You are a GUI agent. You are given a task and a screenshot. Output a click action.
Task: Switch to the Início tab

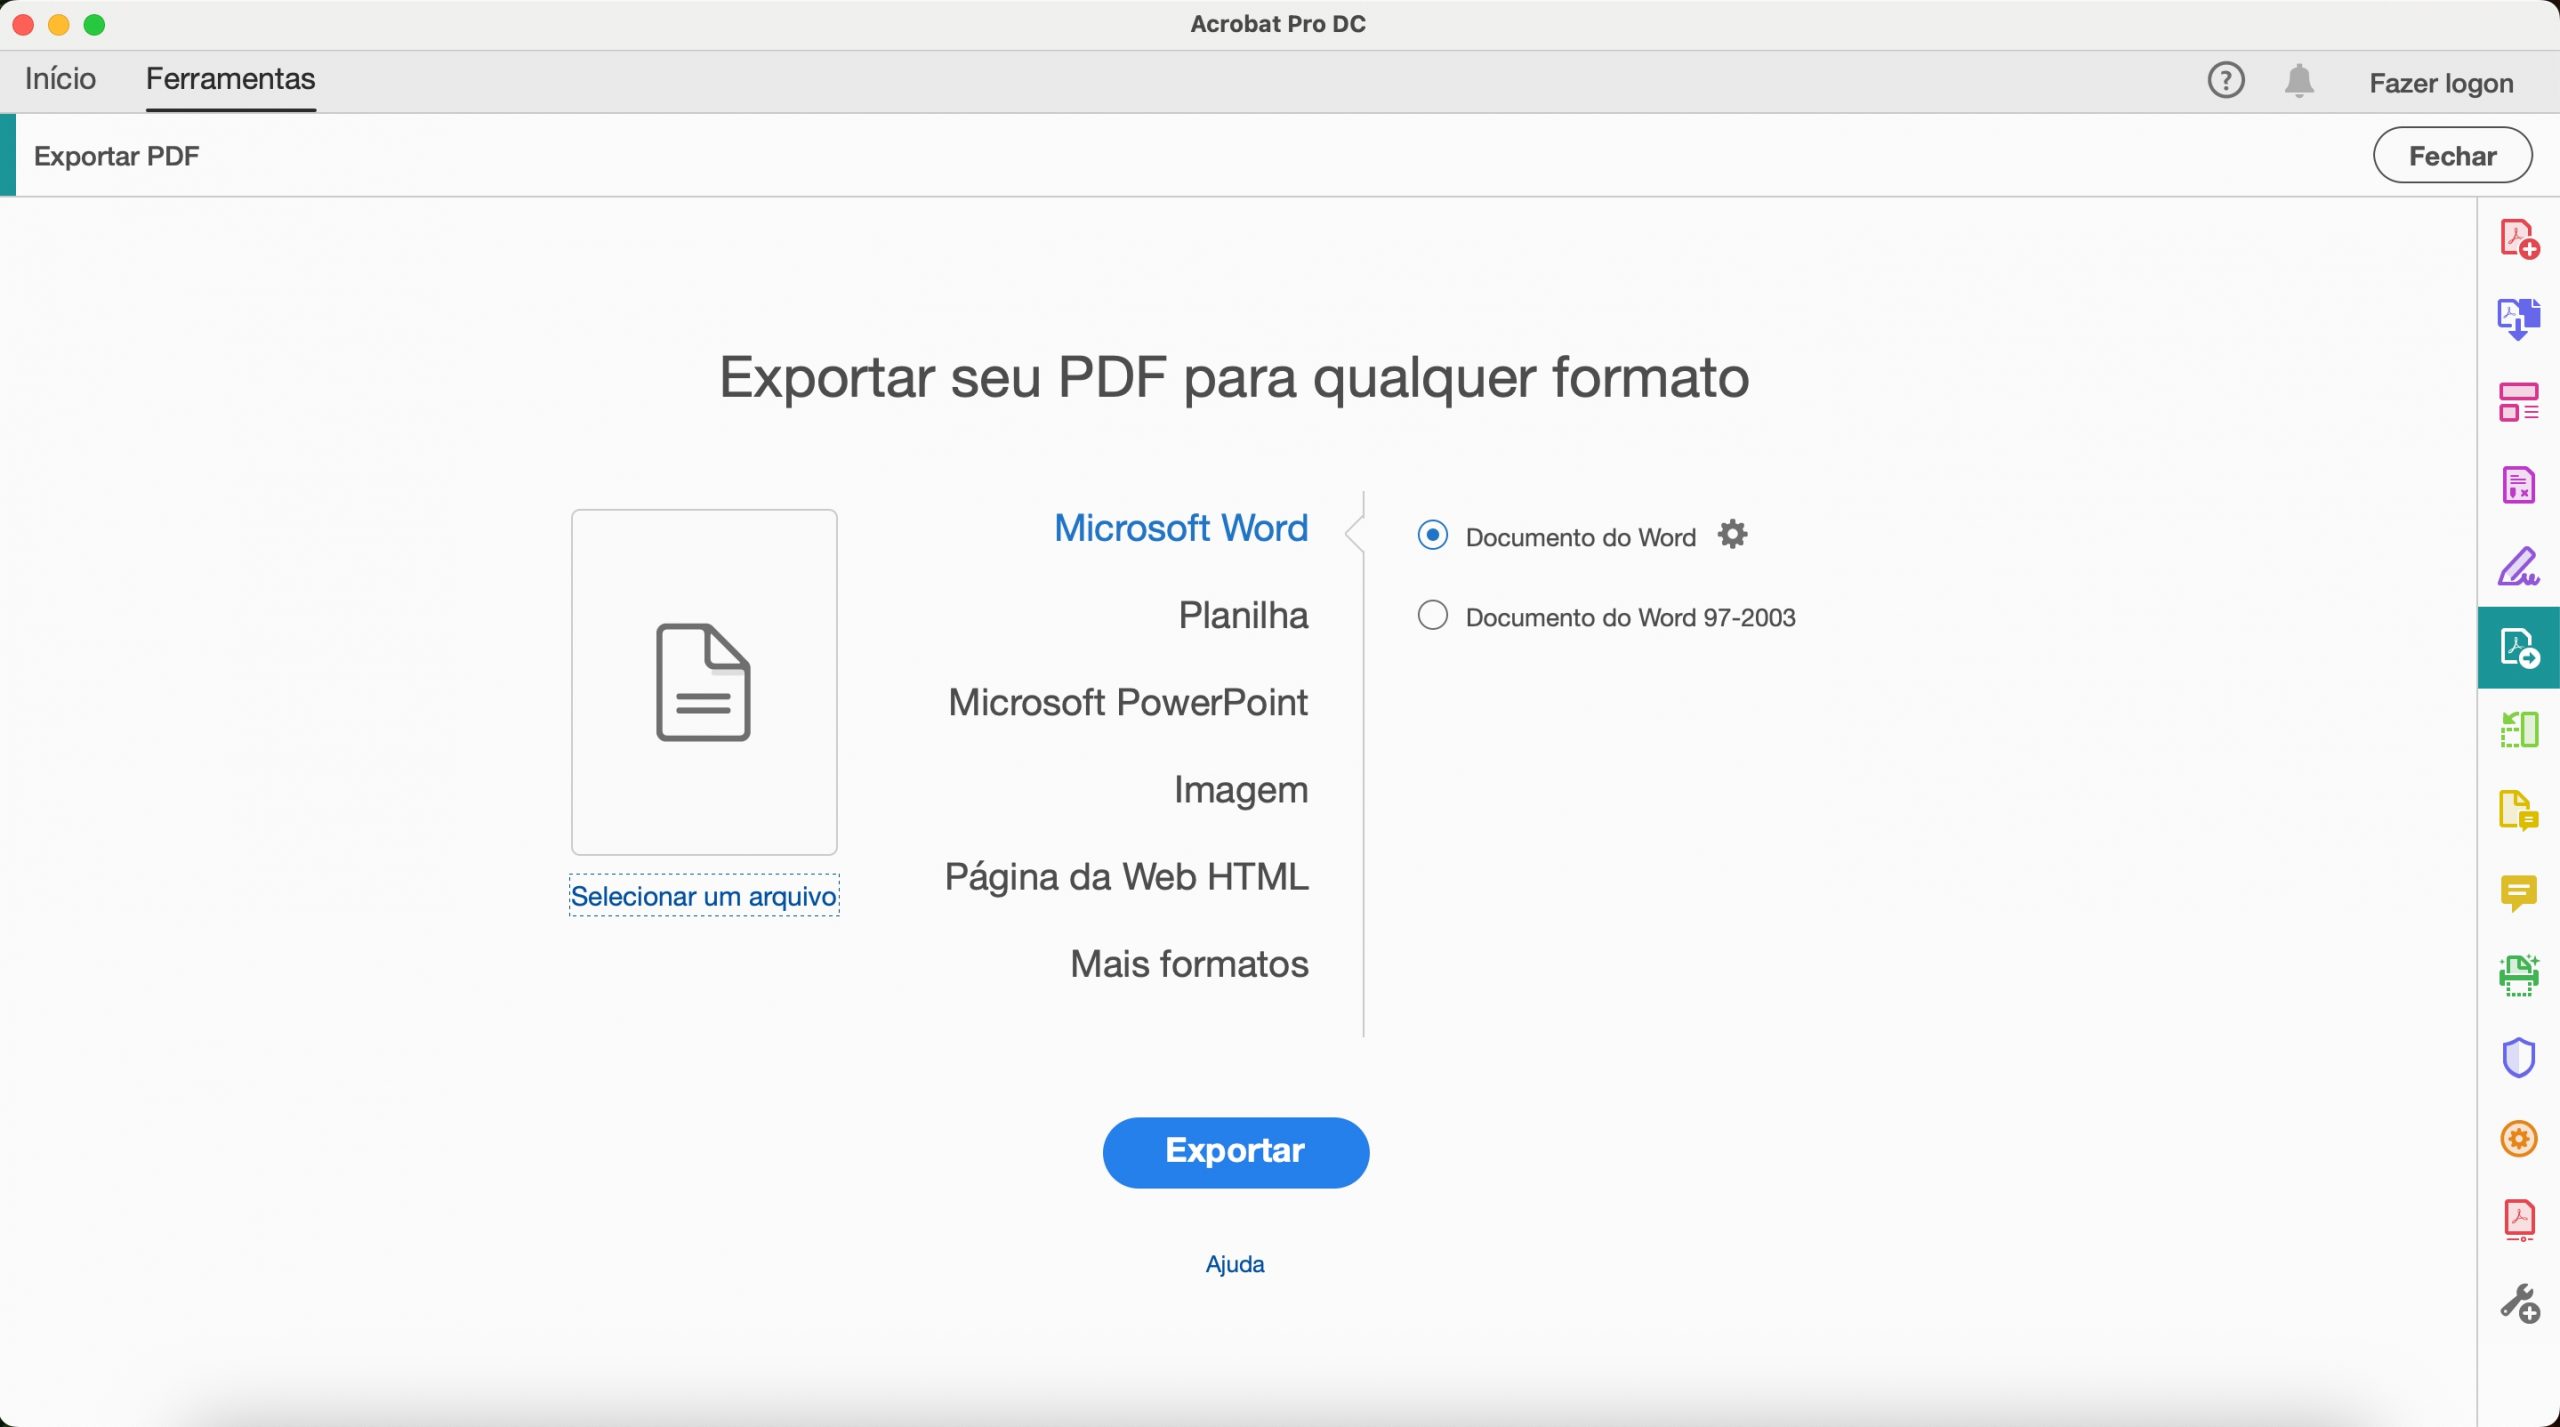pos(60,79)
